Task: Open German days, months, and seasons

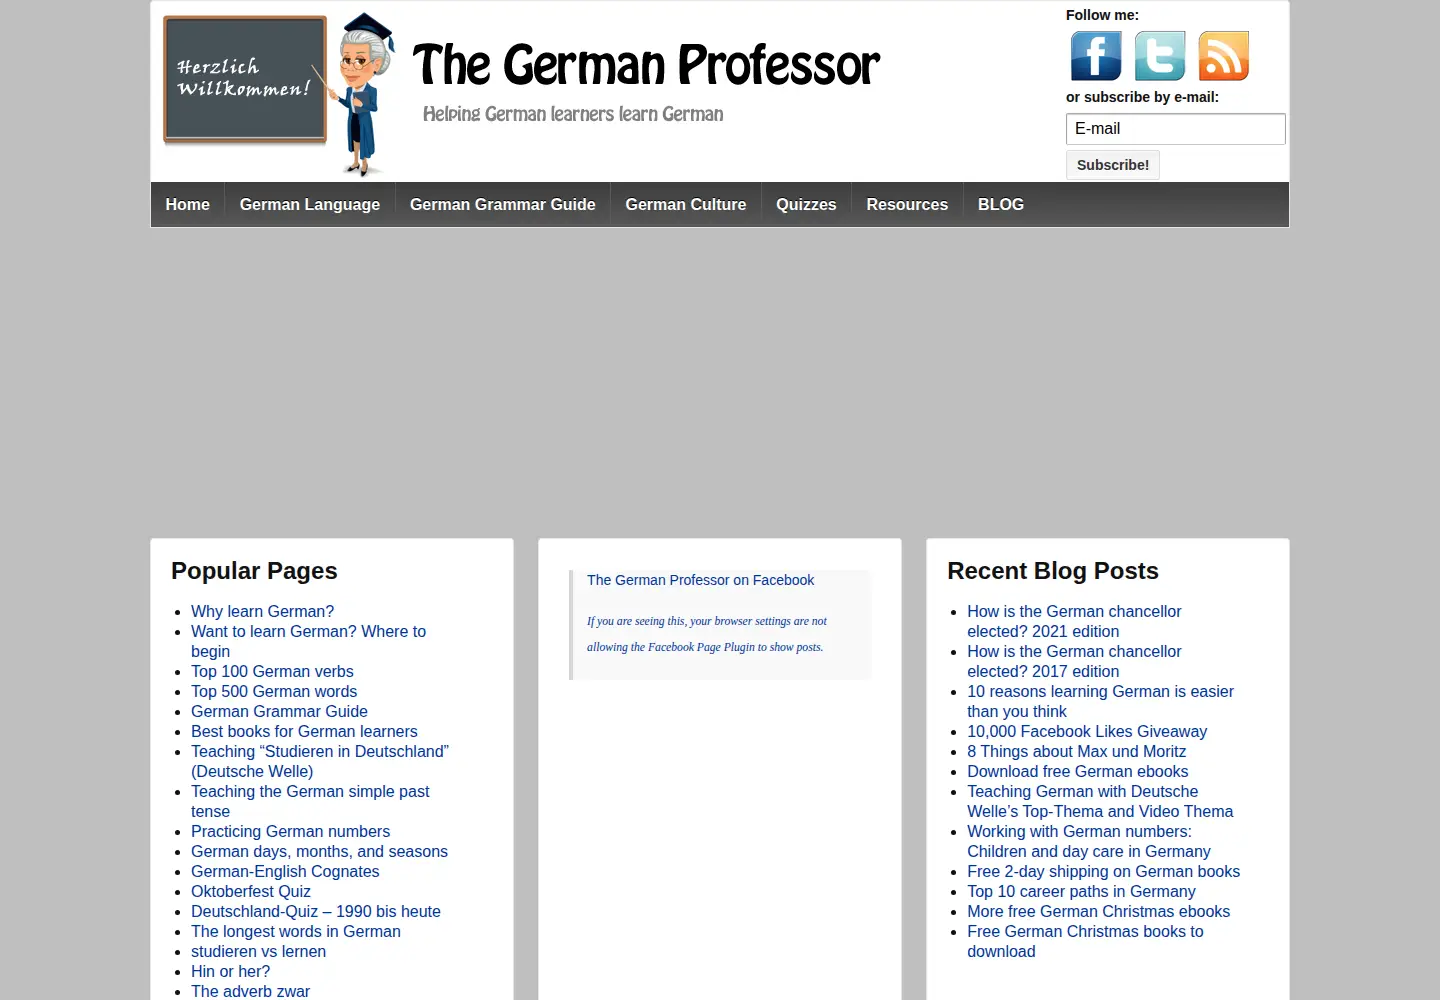Action: click(x=319, y=851)
